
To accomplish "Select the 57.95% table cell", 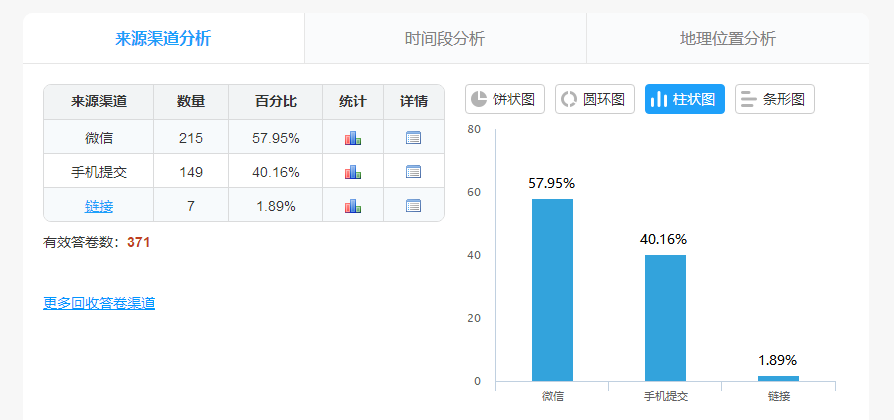I will (275, 137).
